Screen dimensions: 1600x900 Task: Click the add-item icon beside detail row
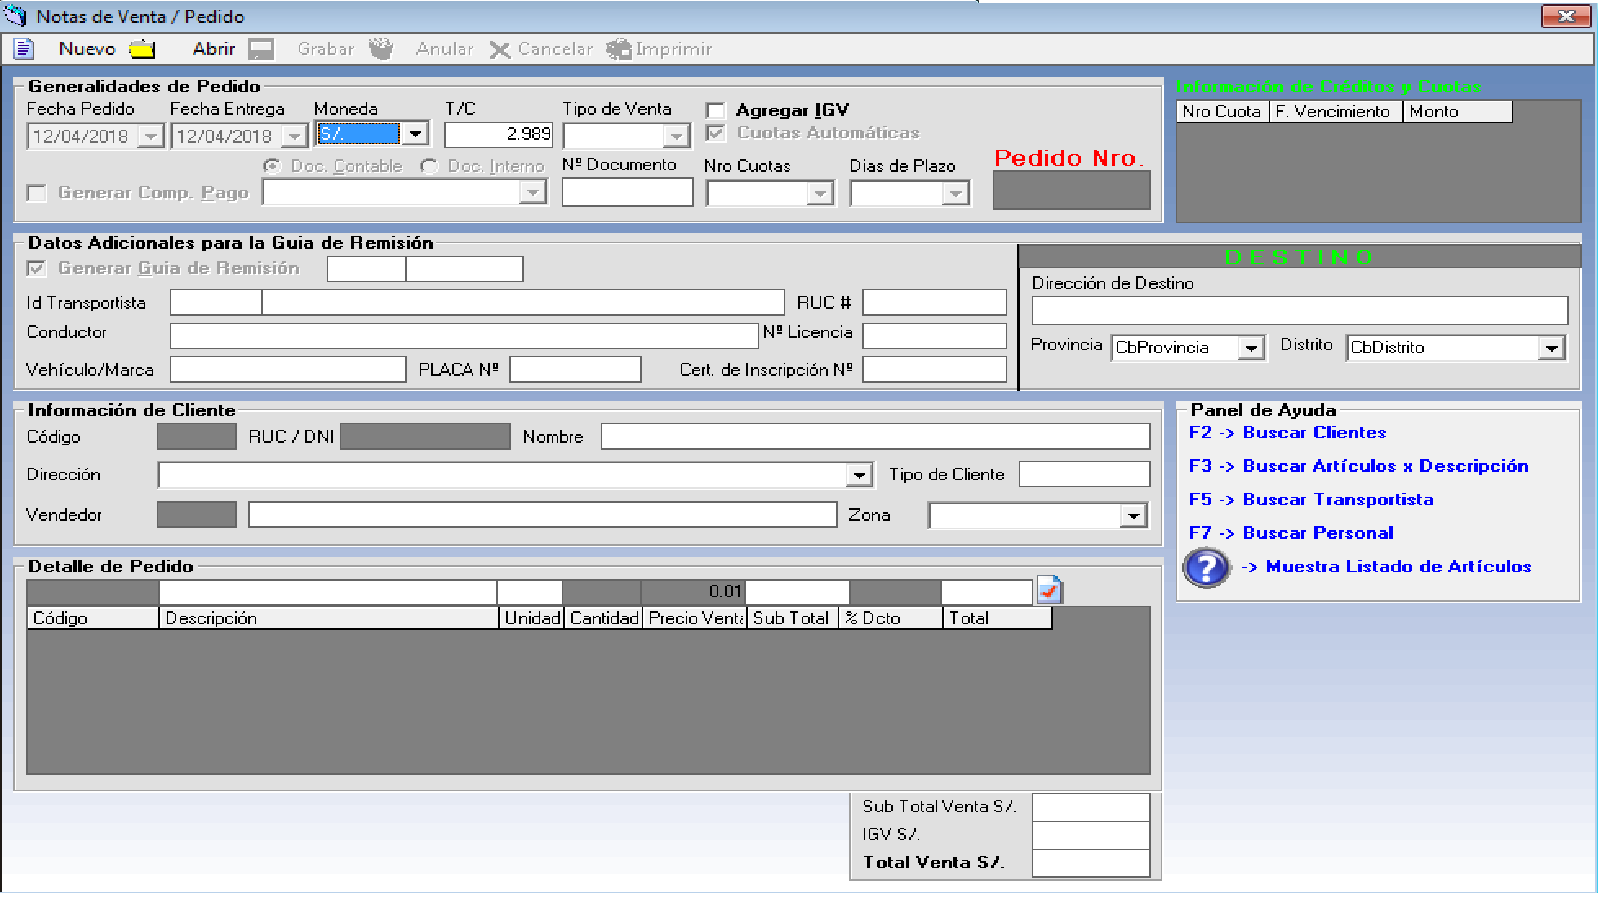click(1048, 591)
